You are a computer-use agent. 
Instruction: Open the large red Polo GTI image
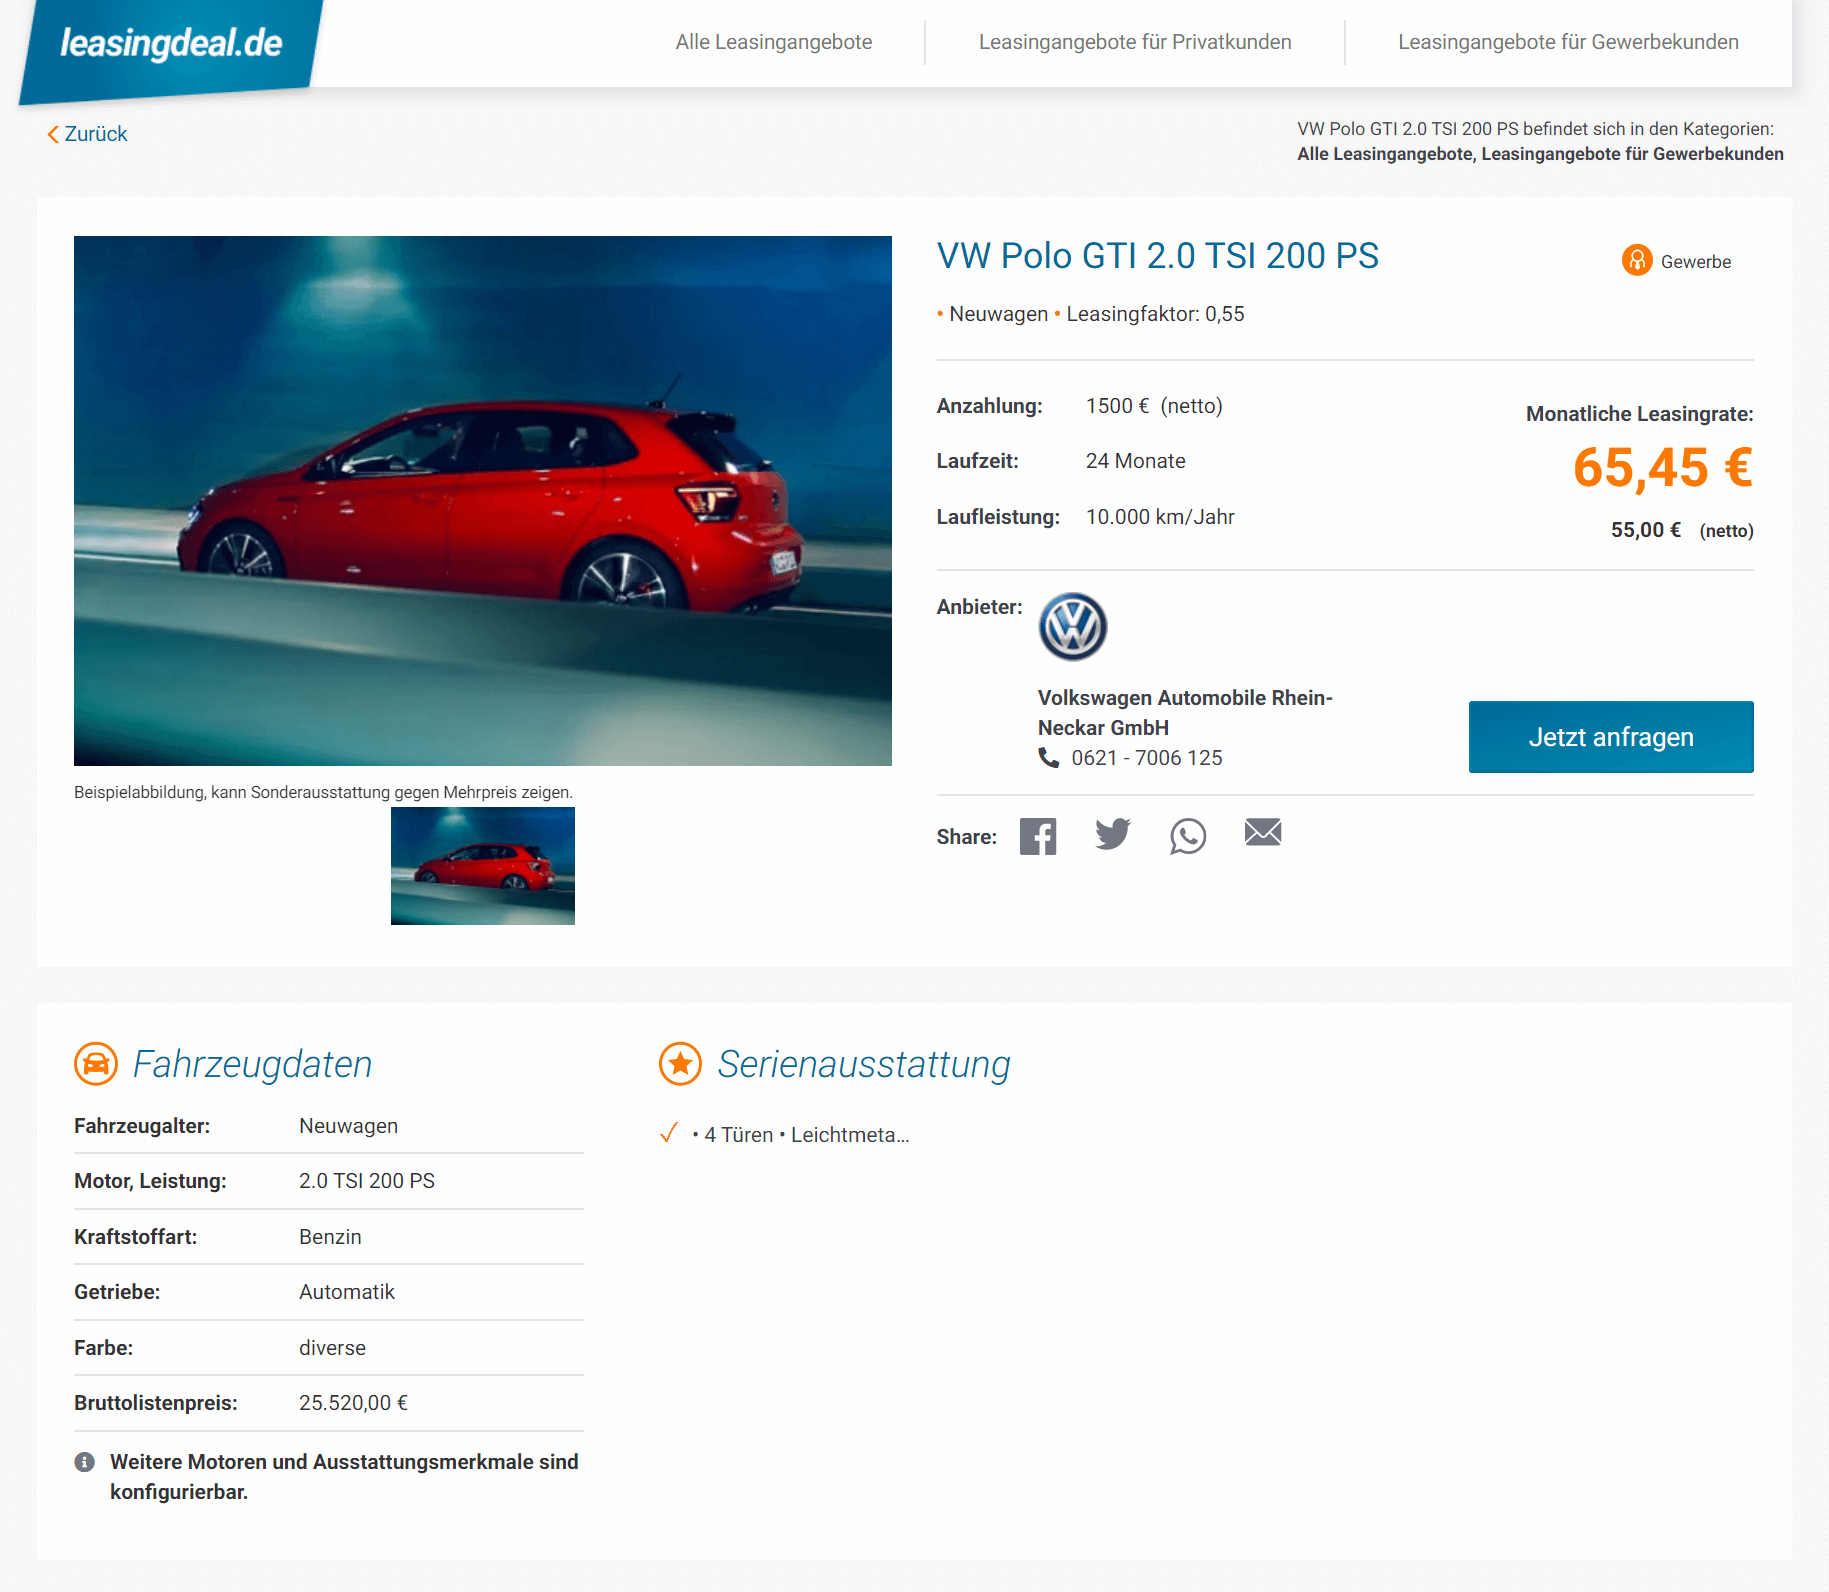[483, 501]
